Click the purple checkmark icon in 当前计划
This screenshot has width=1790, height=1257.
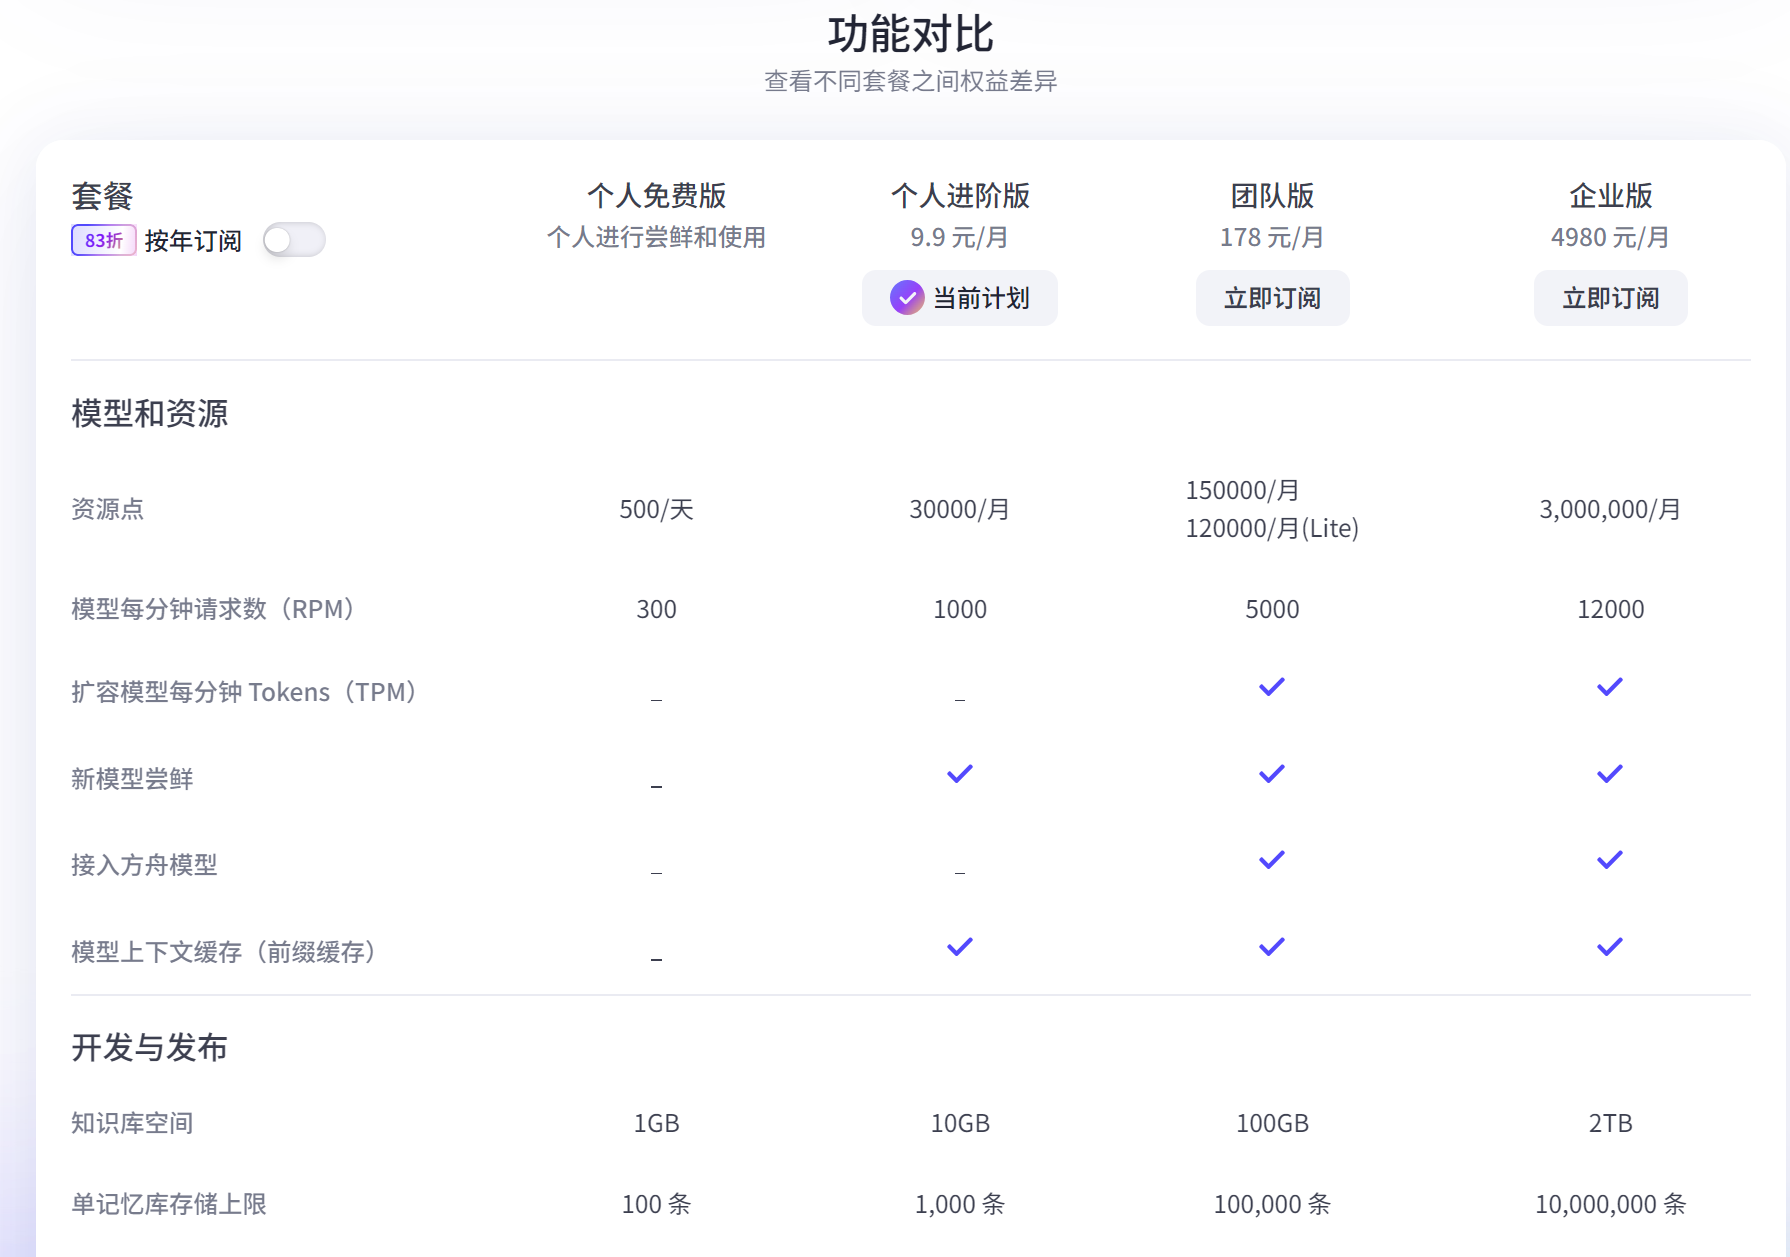tap(907, 298)
